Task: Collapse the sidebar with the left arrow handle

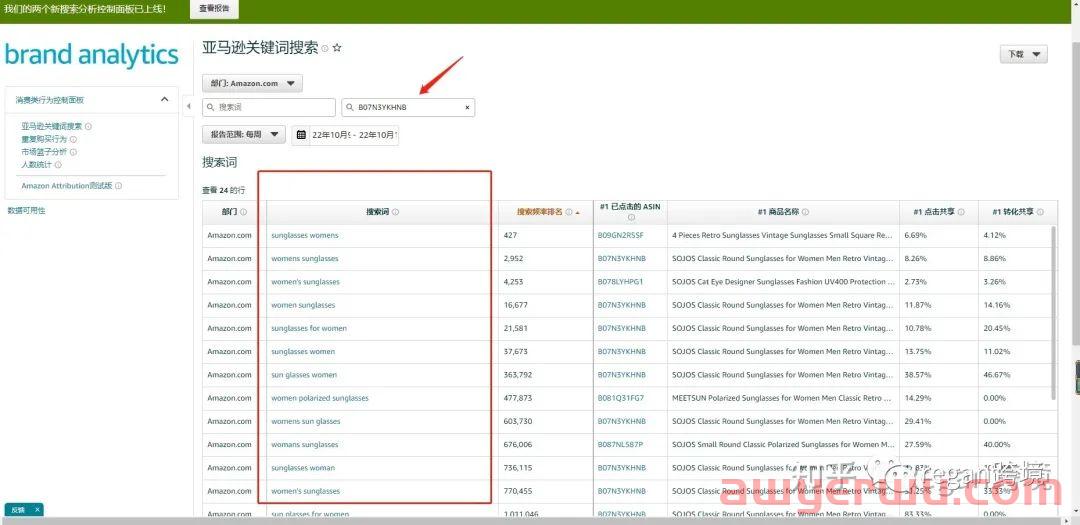Action: 189,107
